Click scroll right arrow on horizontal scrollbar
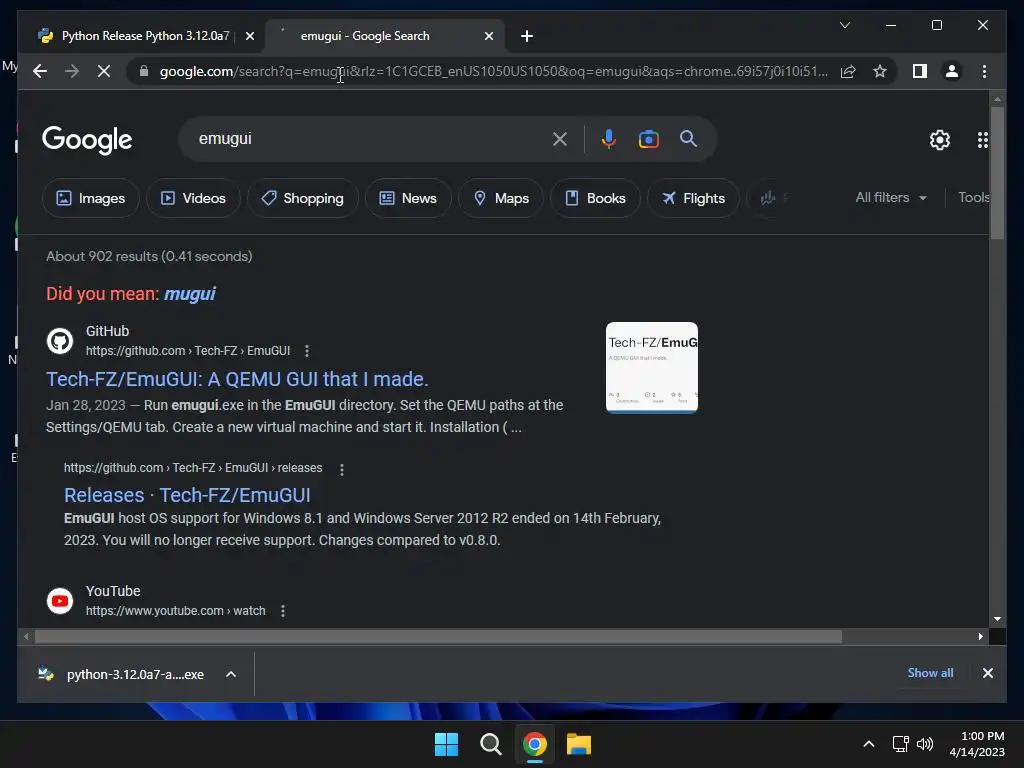 tap(981, 637)
